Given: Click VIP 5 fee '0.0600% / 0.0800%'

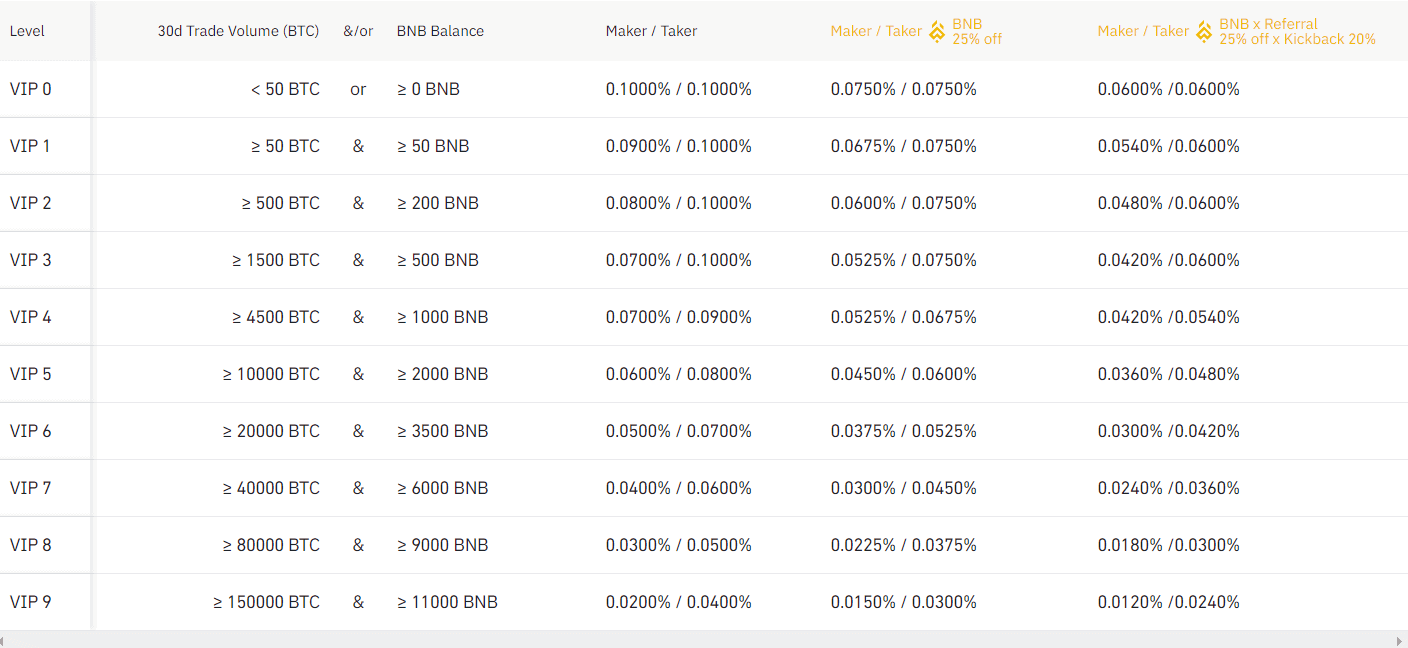Looking at the screenshot, I should click(679, 374).
